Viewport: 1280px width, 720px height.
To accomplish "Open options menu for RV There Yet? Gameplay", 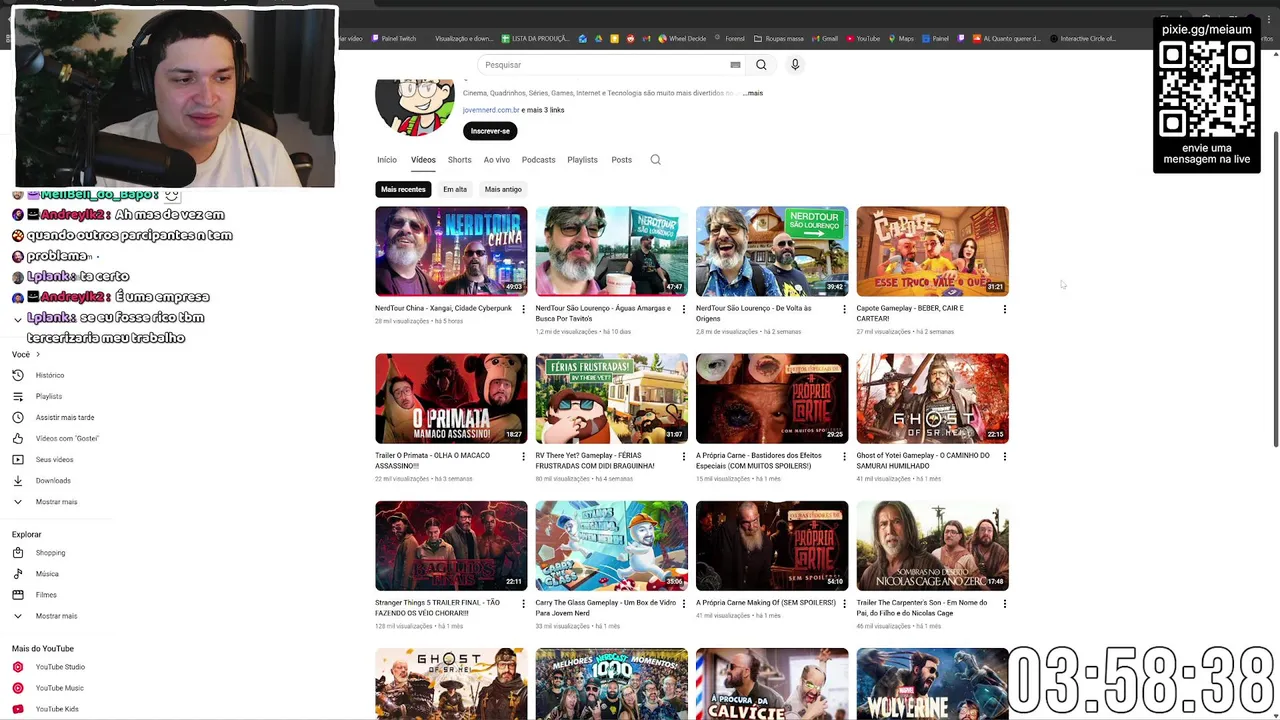I will tap(684, 456).
